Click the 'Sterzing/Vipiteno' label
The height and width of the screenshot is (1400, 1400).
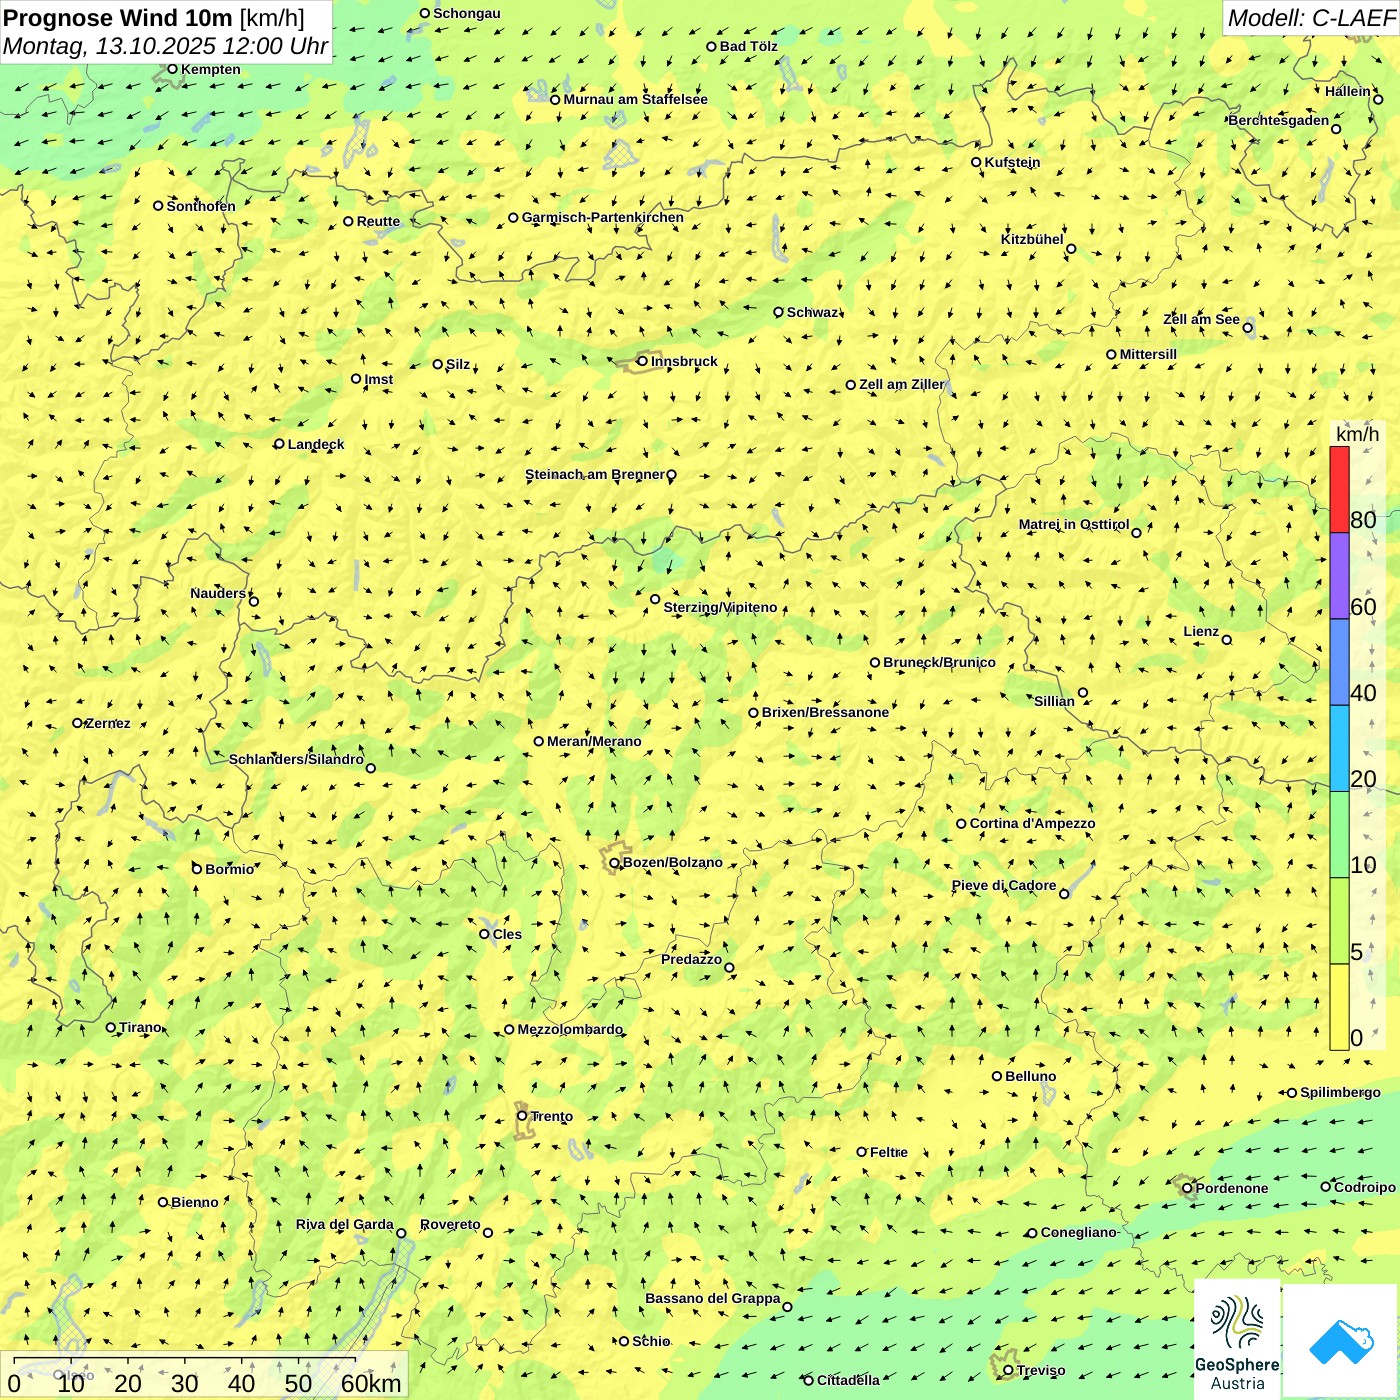point(720,607)
